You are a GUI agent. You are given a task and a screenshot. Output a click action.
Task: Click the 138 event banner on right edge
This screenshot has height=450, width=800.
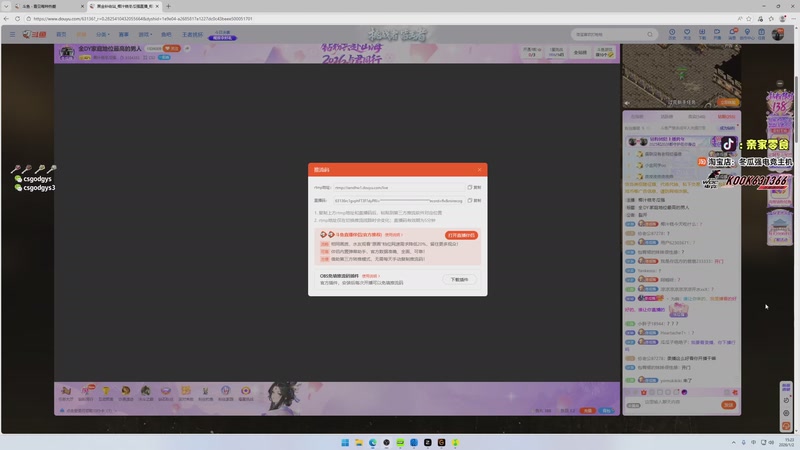[x=780, y=105]
